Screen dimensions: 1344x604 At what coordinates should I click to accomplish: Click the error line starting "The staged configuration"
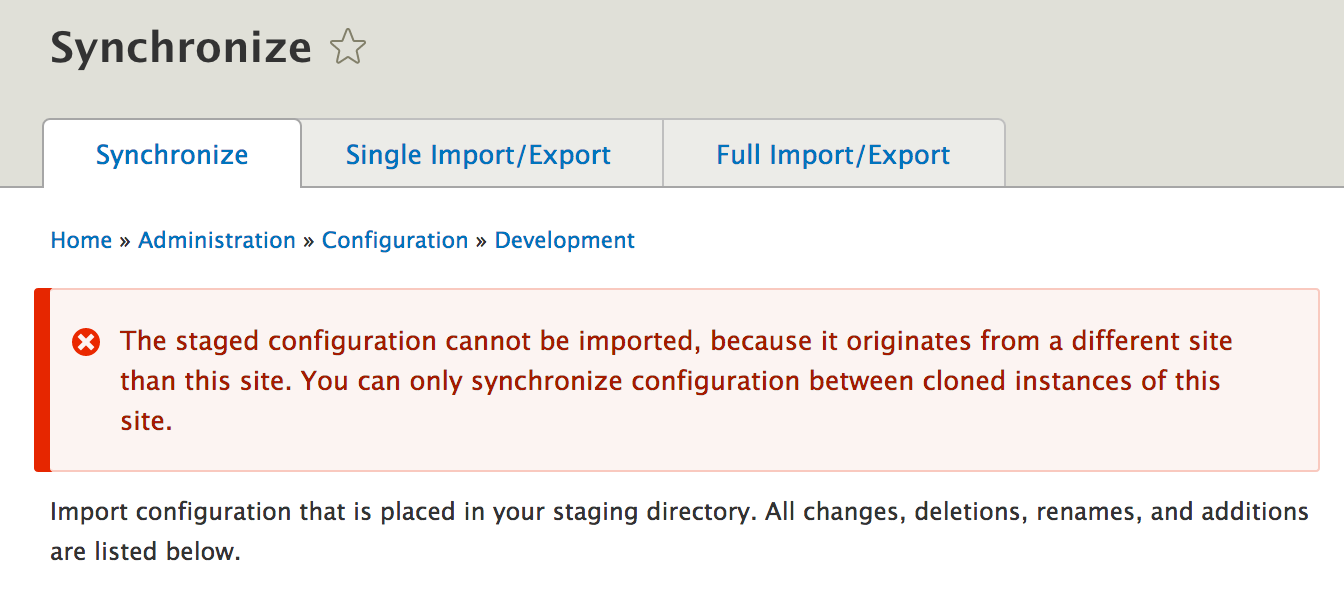pyautogui.click(x=676, y=341)
